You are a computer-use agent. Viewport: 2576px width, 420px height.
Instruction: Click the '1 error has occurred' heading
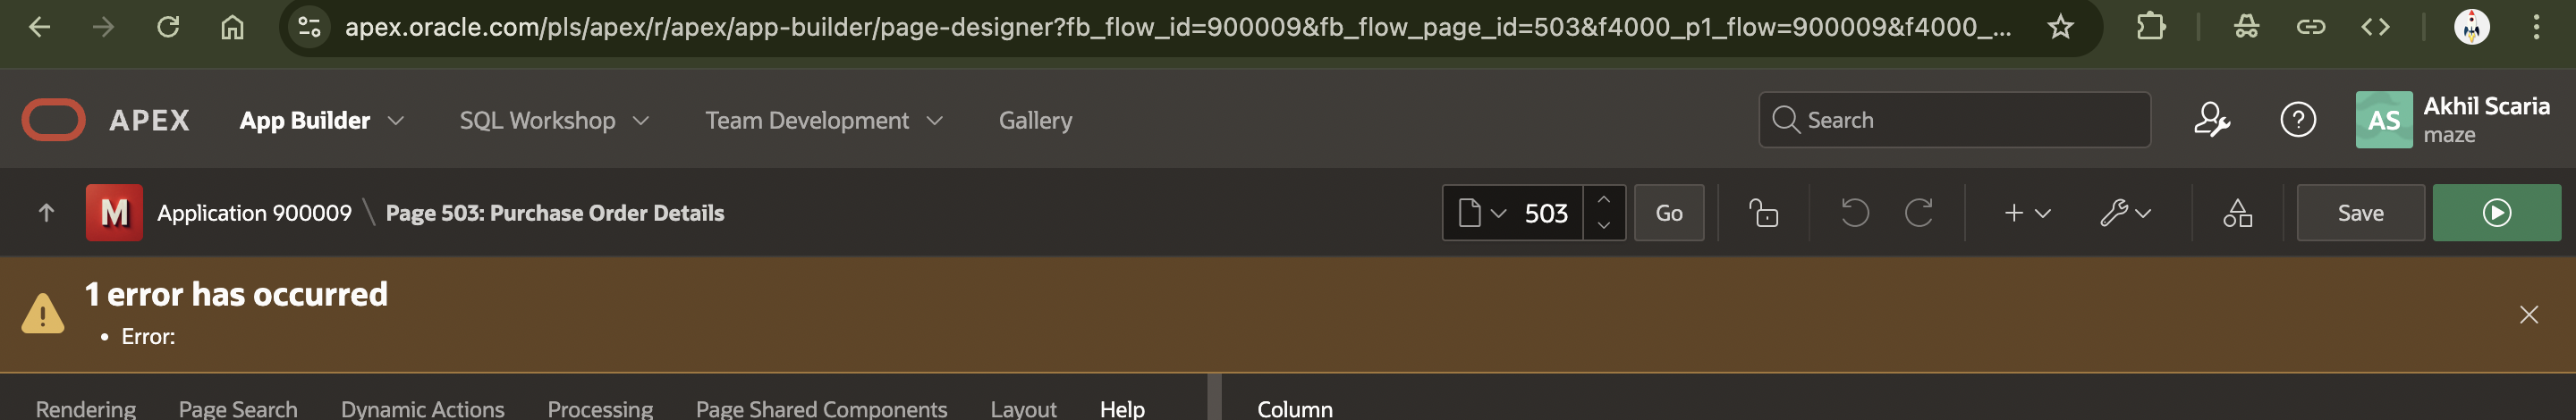tap(236, 294)
